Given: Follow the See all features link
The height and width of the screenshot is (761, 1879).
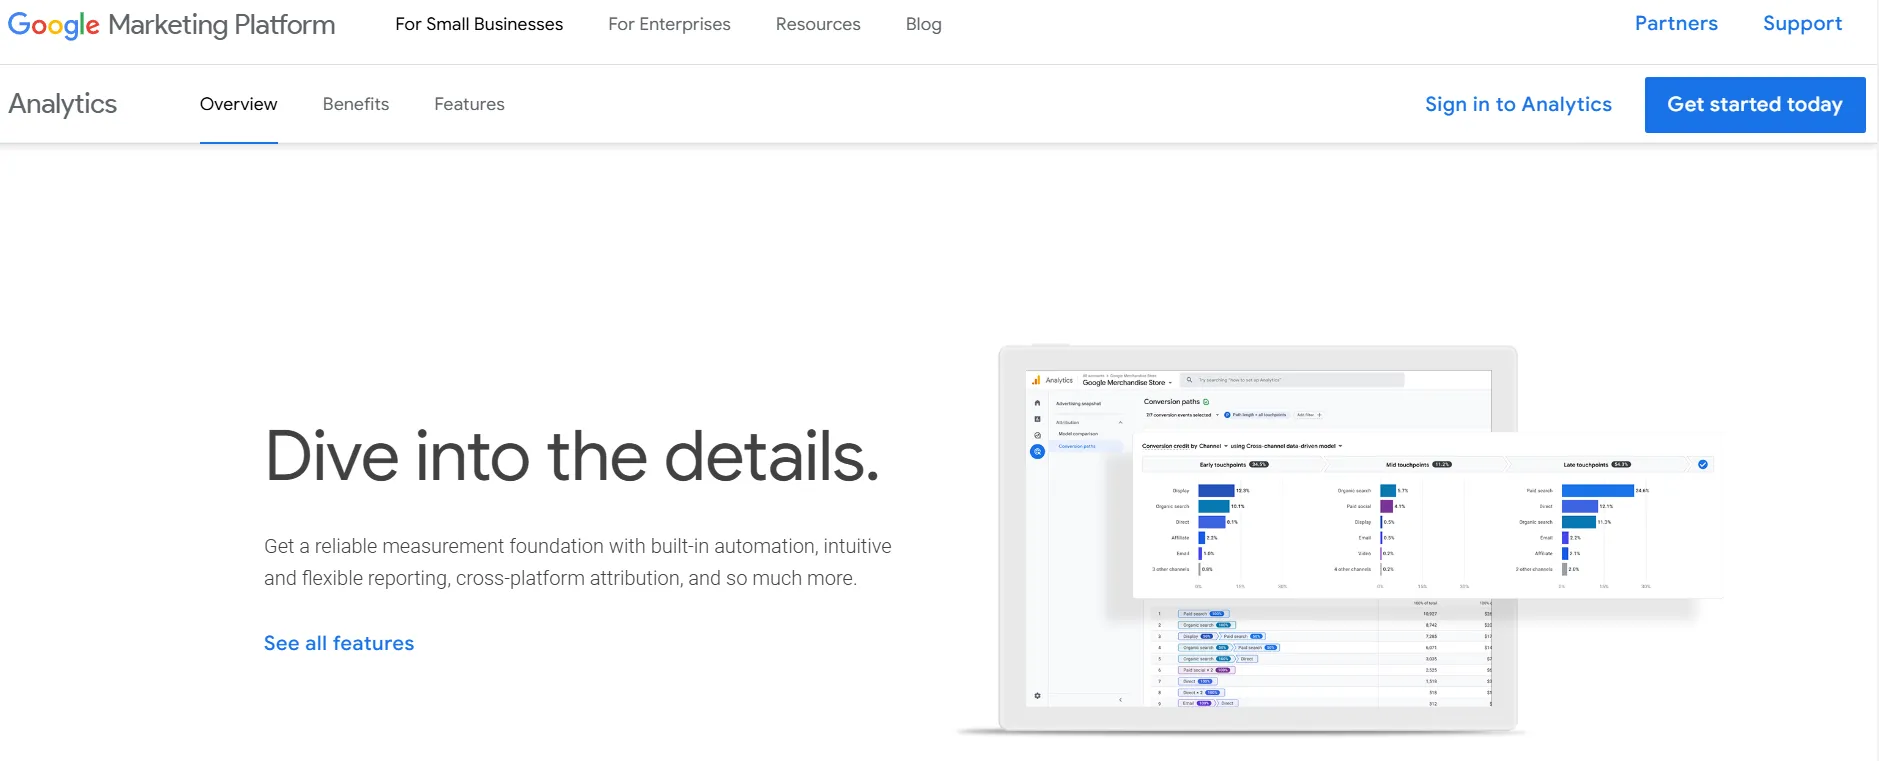Looking at the screenshot, I should pos(338,643).
